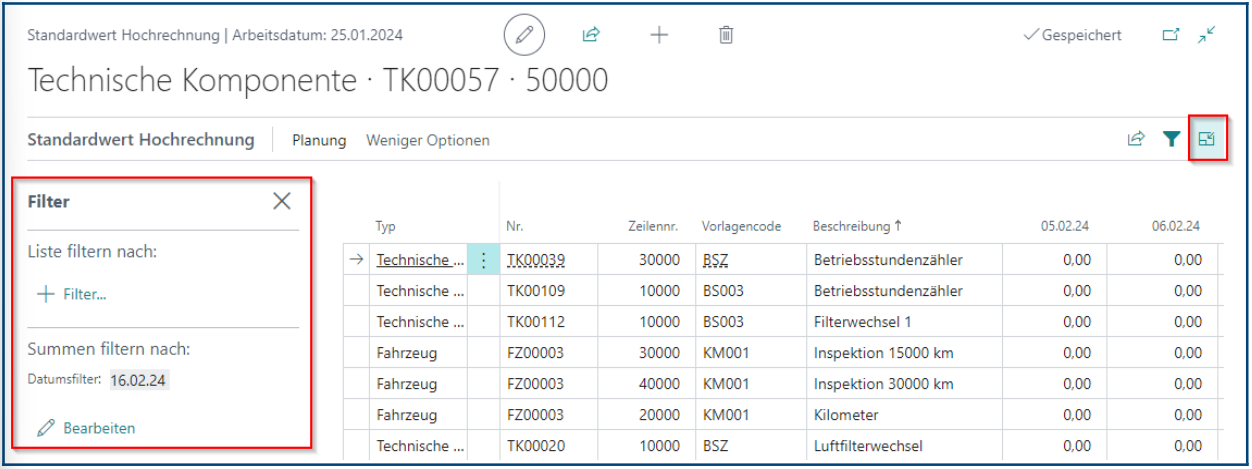Click the Vorlagencode column header
The image size is (1252, 469).
tap(741, 226)
